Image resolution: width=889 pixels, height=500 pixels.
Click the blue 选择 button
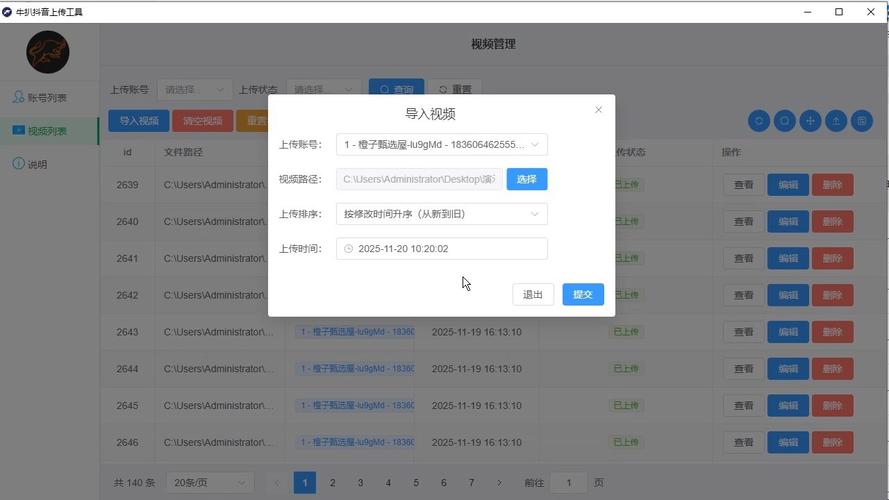tap(527, 179)
